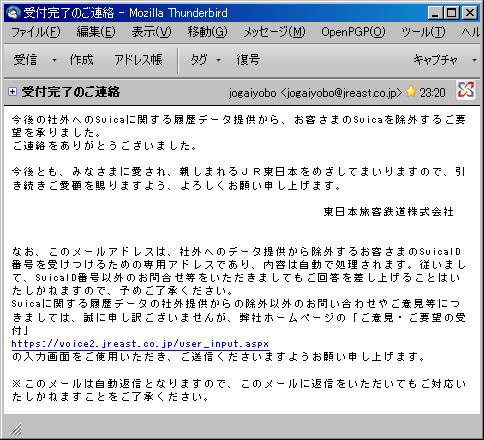
Task: Open the メッセージ(M) menu
Action: [274, 32]
